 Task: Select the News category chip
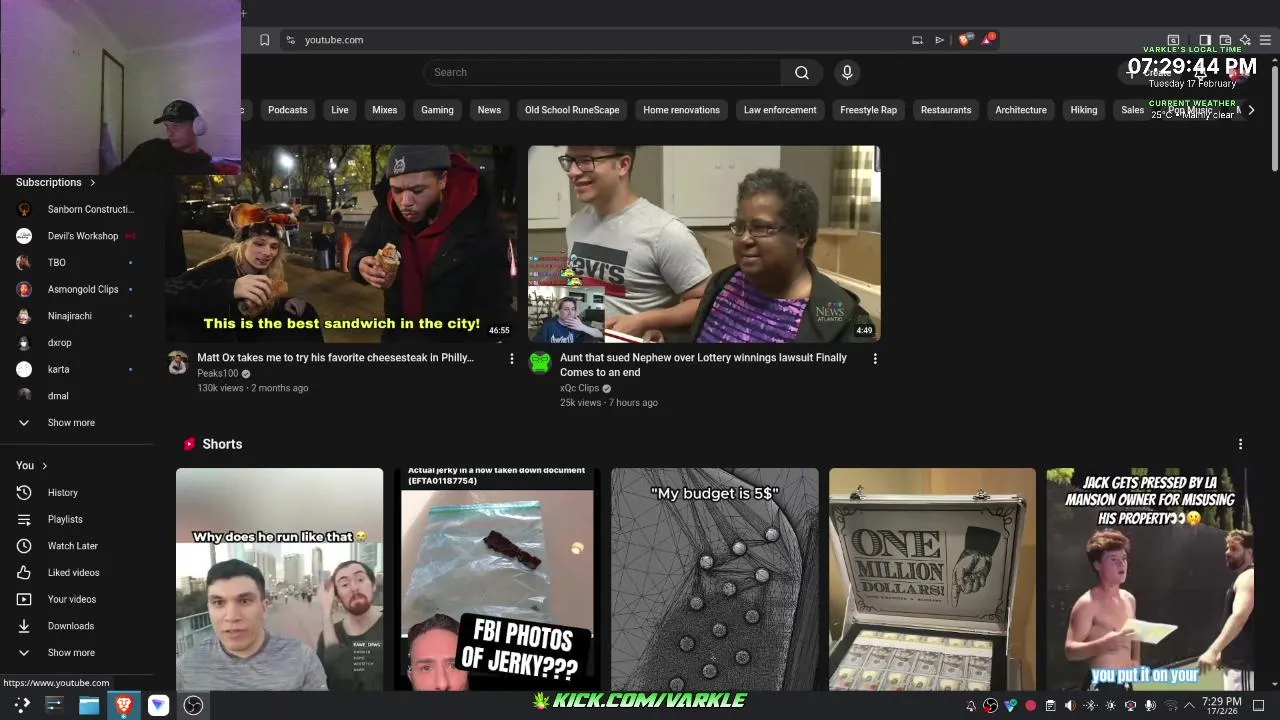489,110
